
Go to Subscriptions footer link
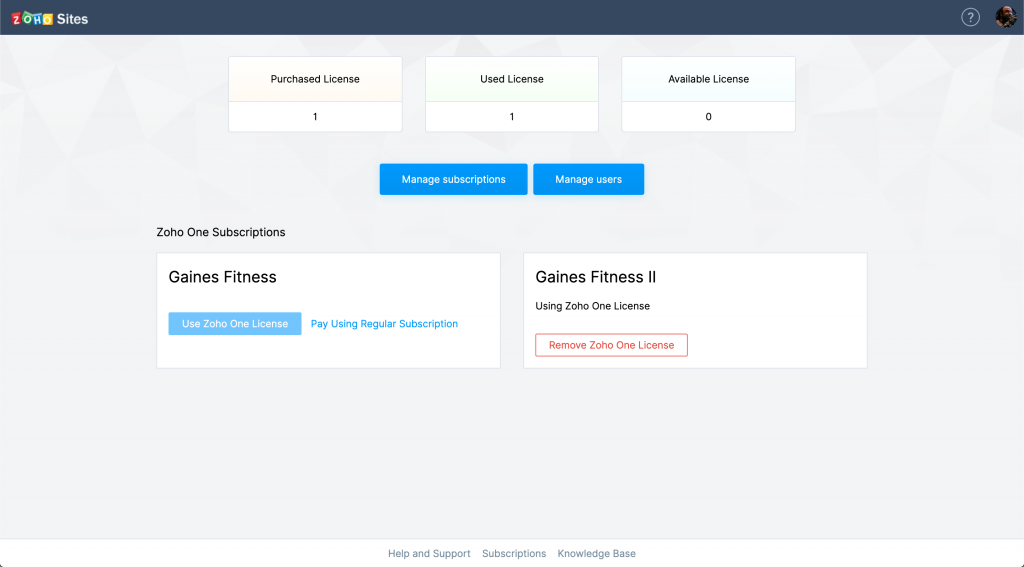point(514,553)
